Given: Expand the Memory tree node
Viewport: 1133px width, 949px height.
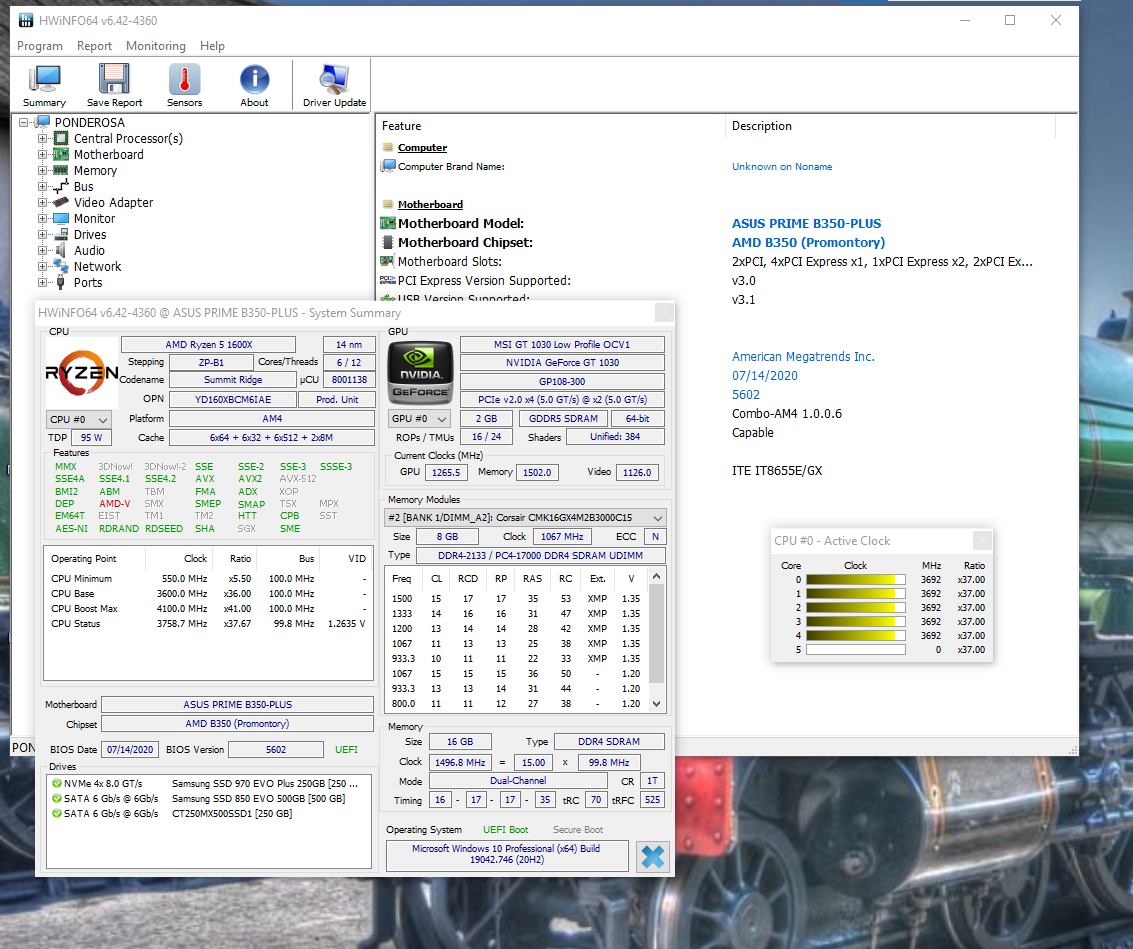Looking at the screenshot, I should pyautogui.click(x=42, y=171).
